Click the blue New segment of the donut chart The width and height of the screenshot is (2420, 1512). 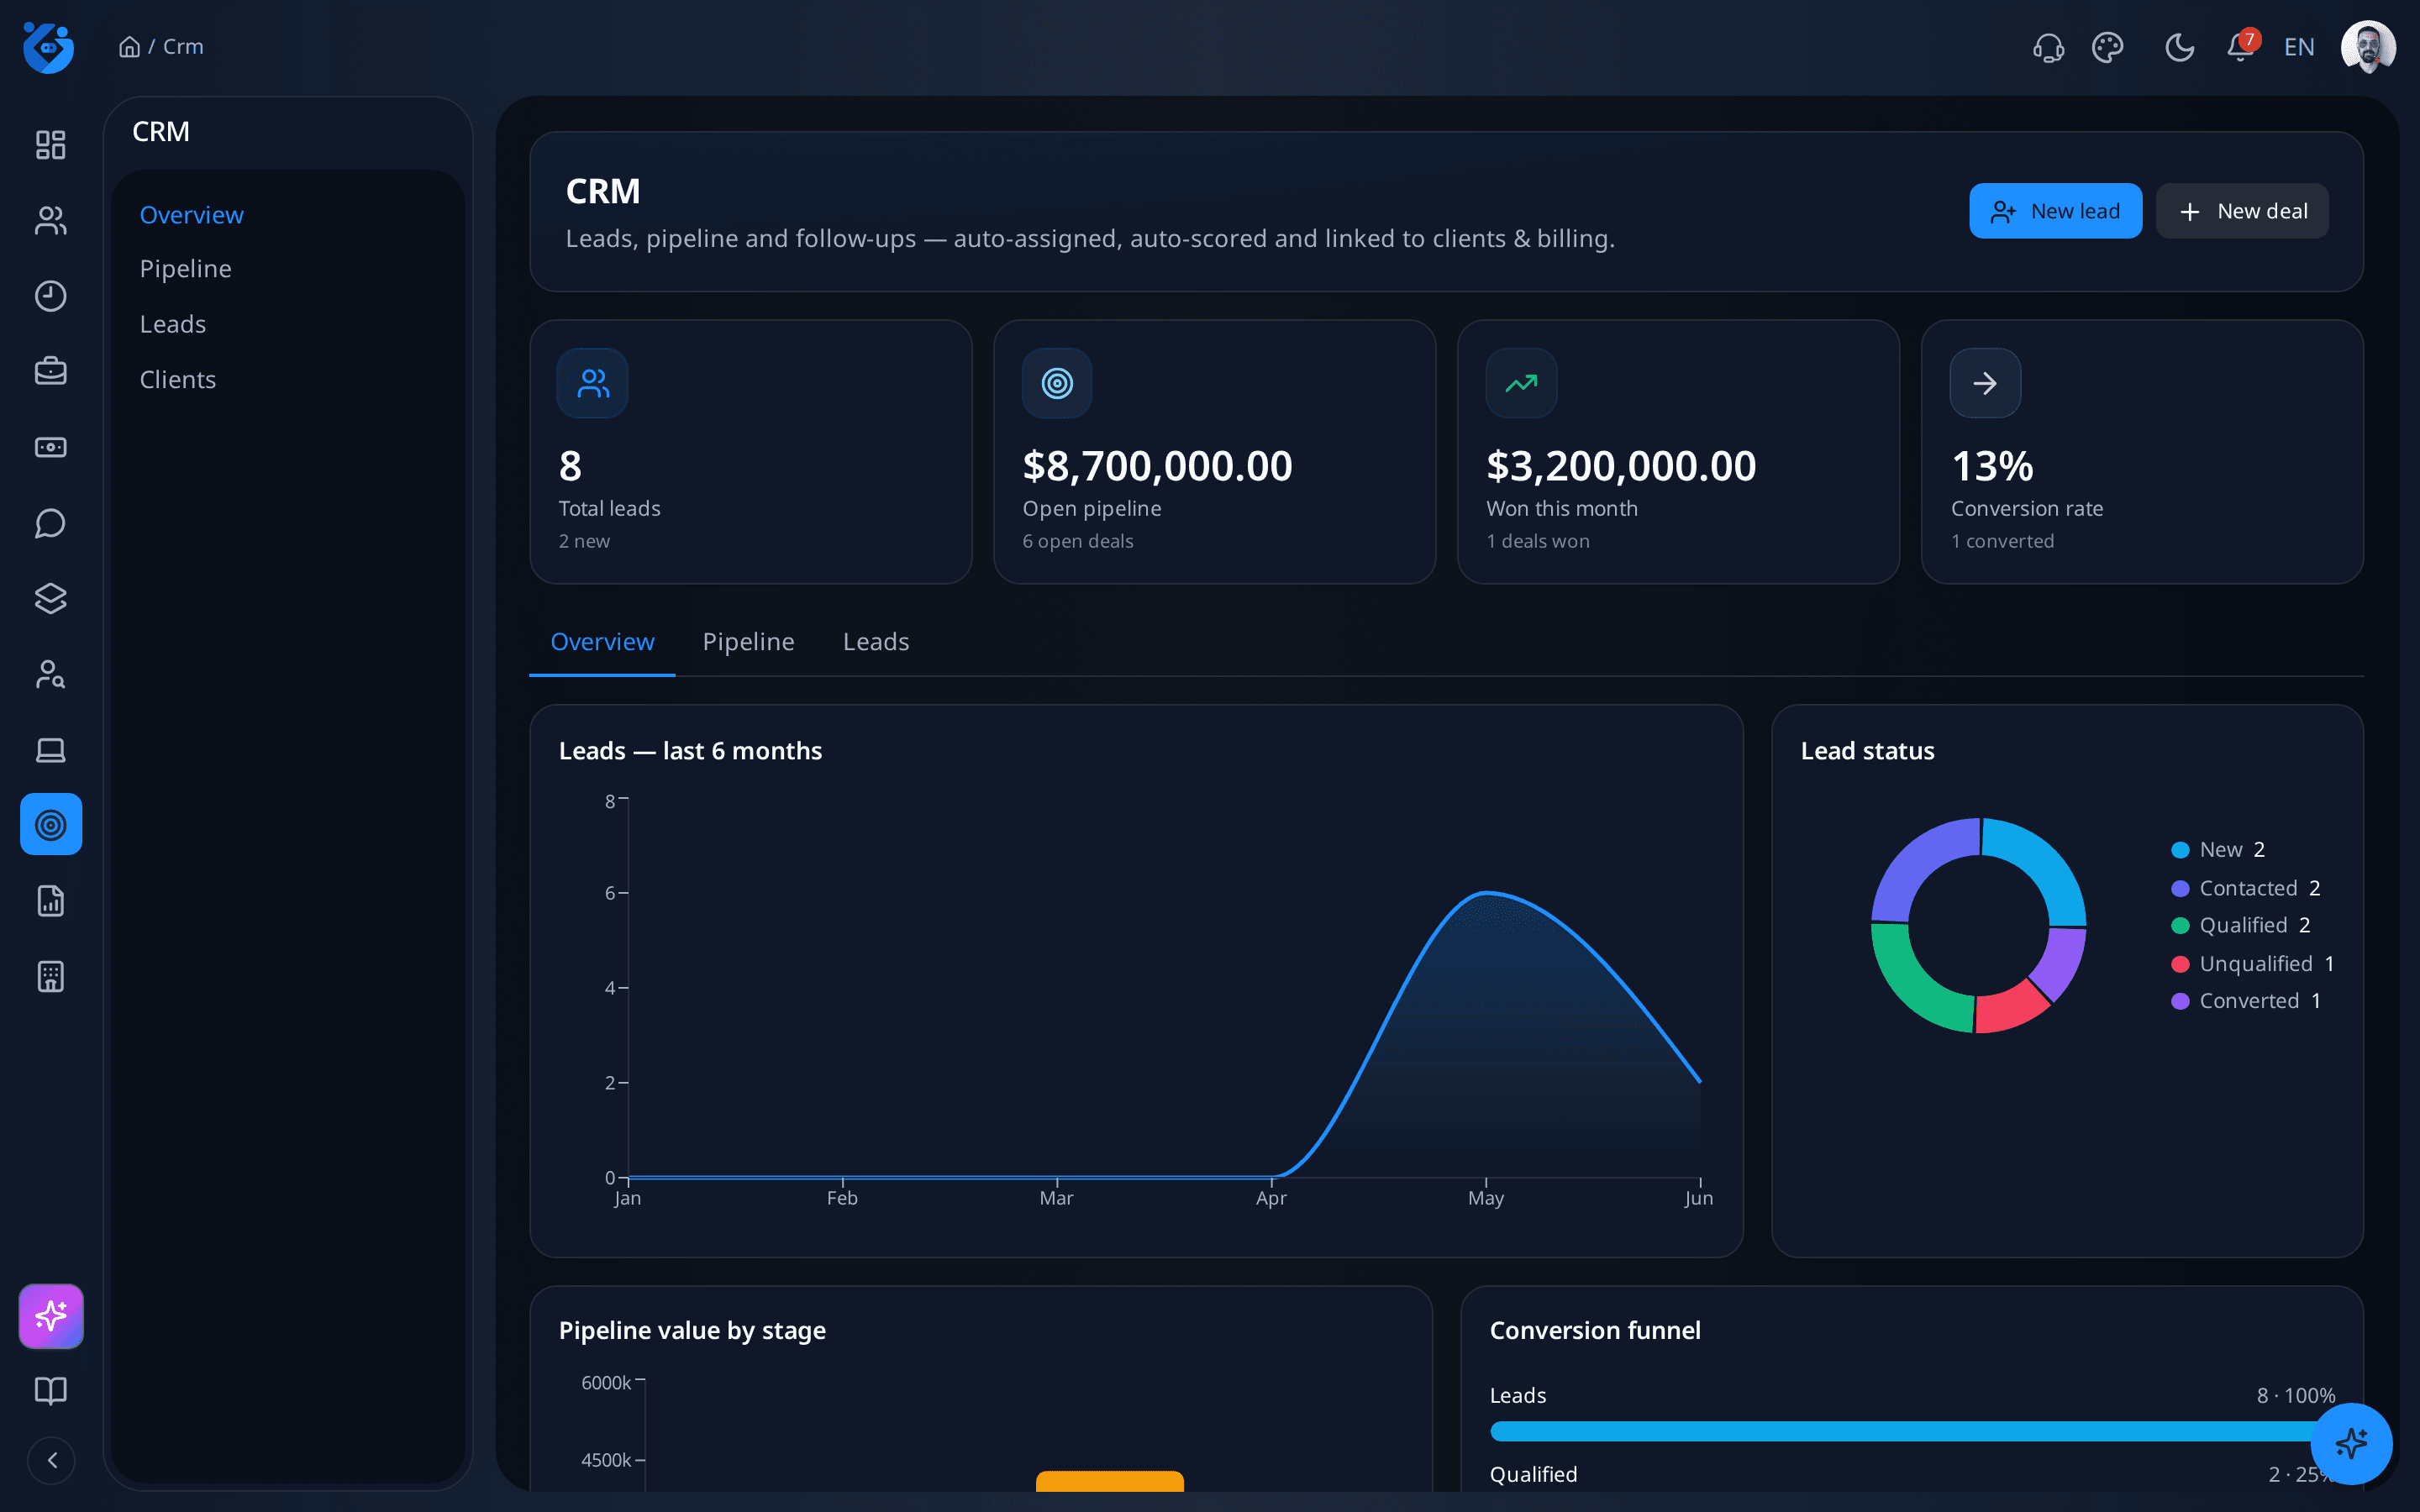tap(2048, 860)
